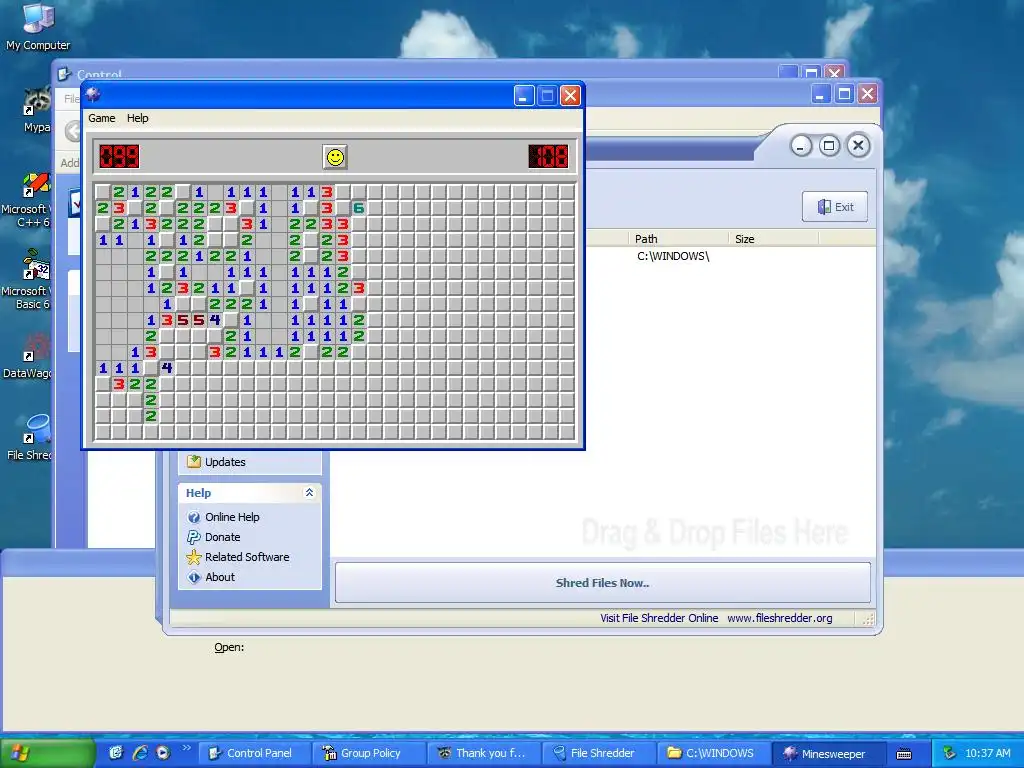
Task: Click the Donate link in File Shredder
Action: 223,537
